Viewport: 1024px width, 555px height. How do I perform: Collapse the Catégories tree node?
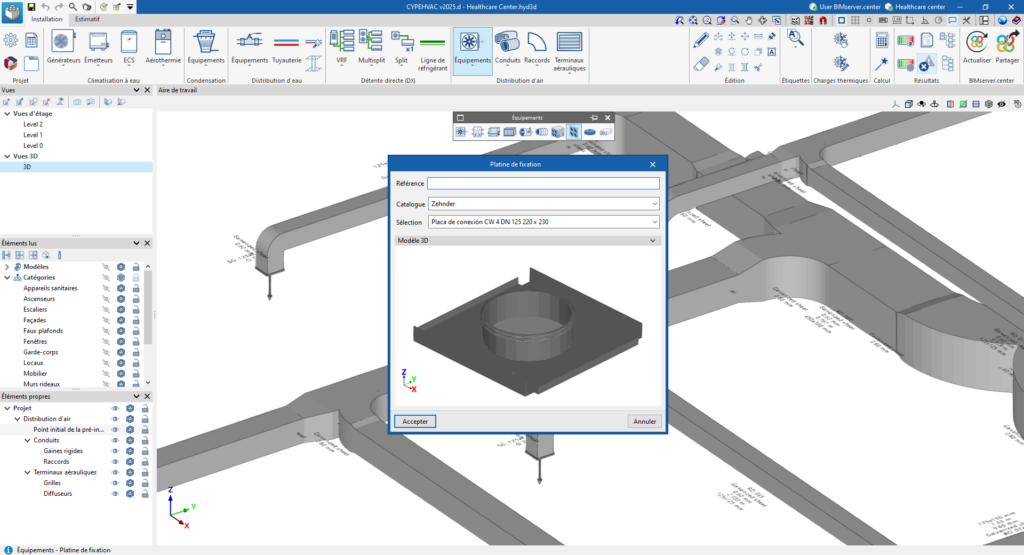[7, 278]
